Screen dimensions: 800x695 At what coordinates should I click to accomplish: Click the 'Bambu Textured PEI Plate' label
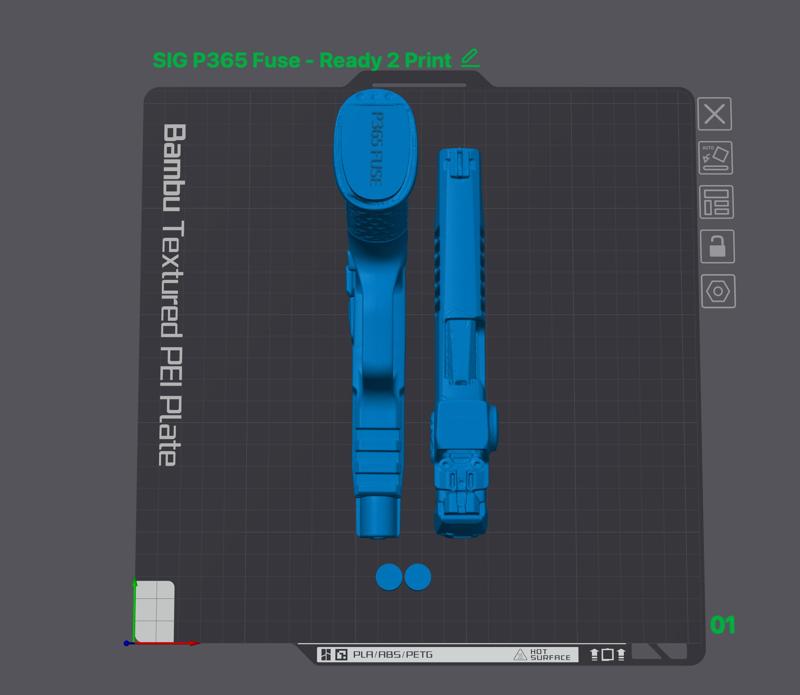171,295
